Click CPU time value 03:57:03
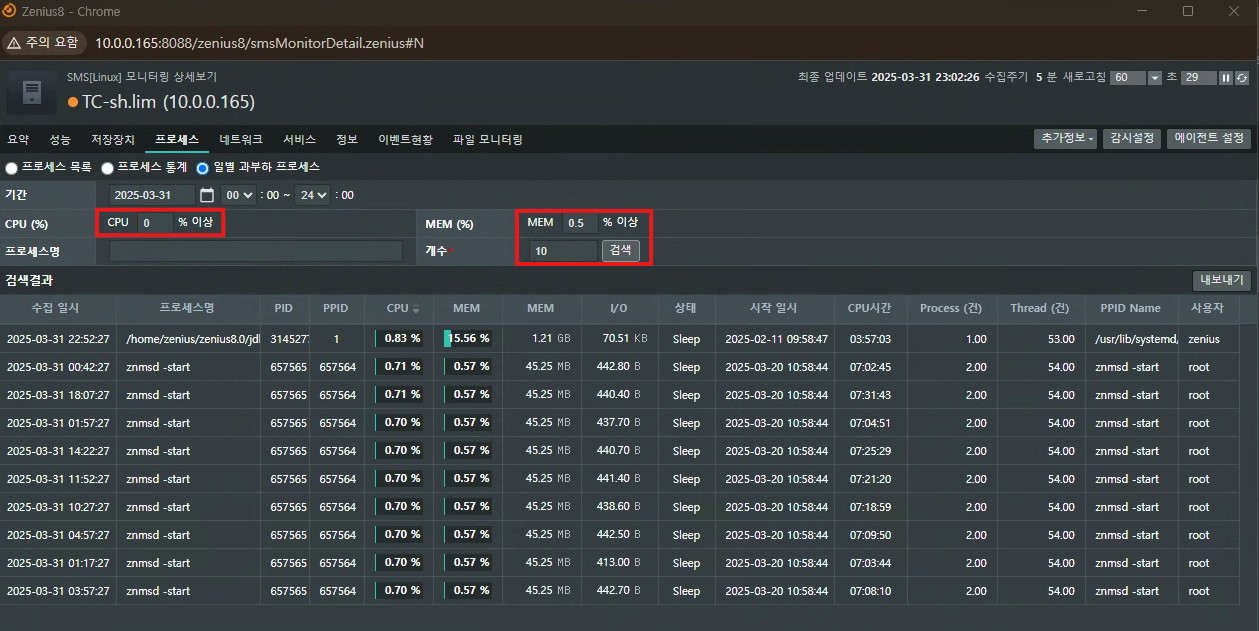The image size is (1259, 631). pos(870,339)
